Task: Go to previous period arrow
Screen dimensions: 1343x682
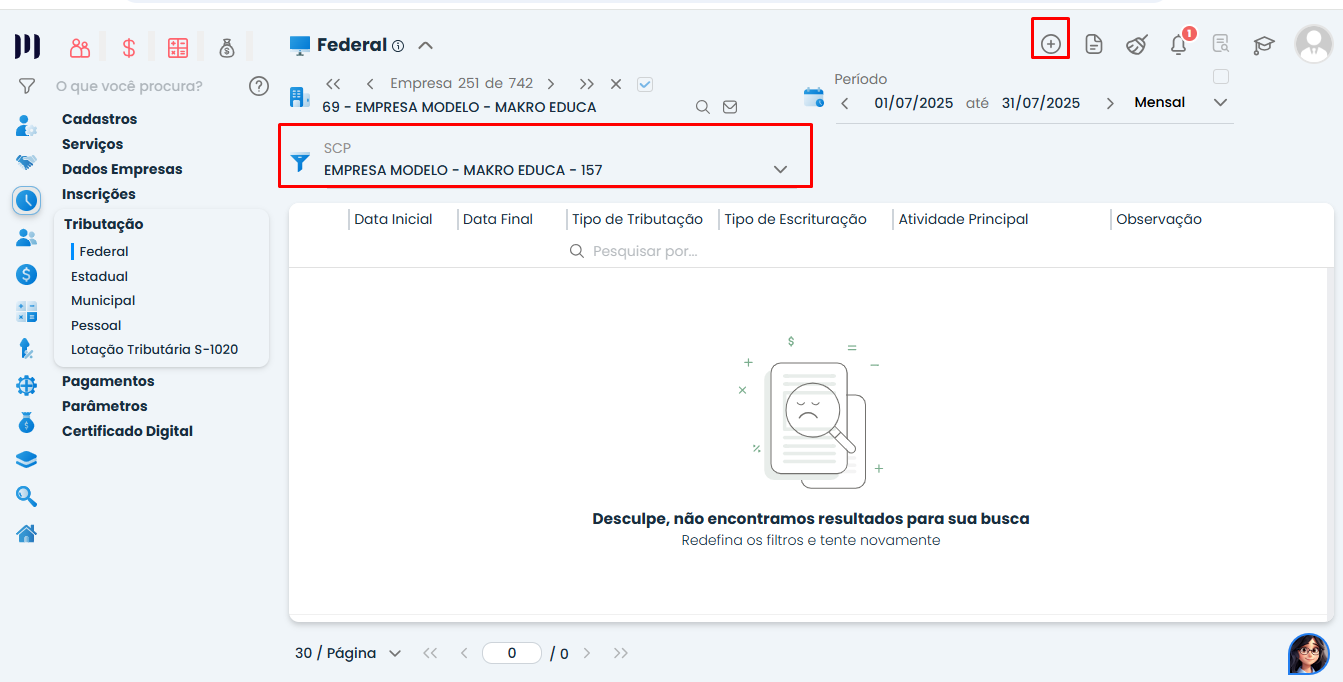Action: tap(845, 103)
